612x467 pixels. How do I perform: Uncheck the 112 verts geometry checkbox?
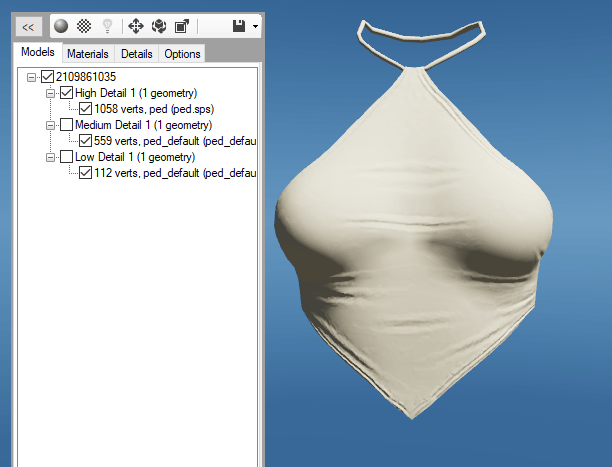(85, 173)
